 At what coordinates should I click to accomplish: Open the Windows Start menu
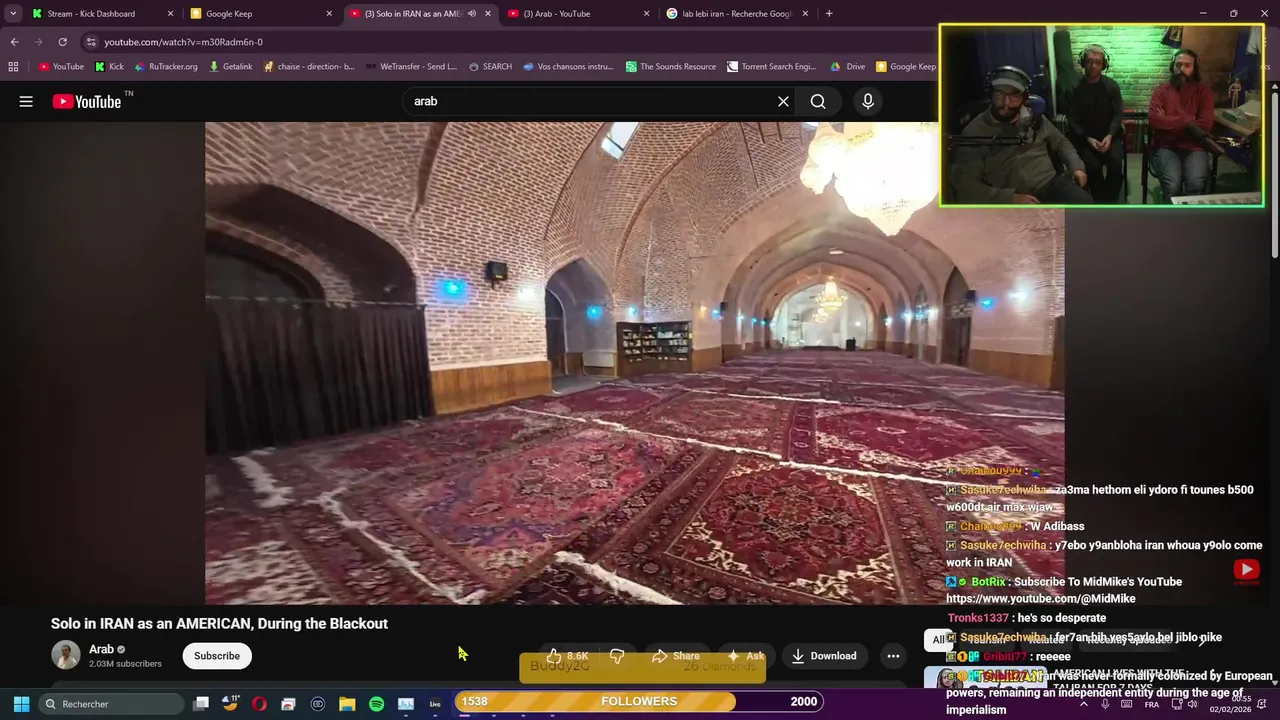click(21, 704)
